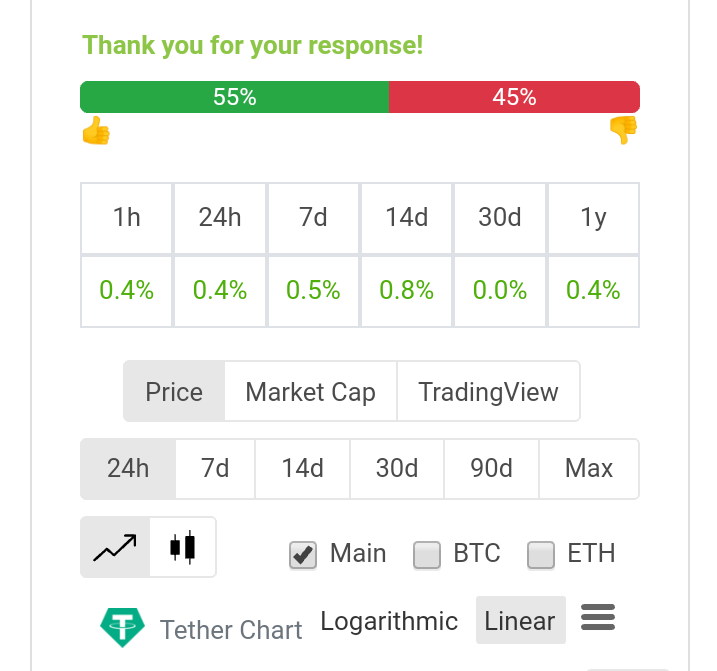The height and width of the screenshot is (671, 717).
Task: Open the chart hamburger menu
Action: click(x=598, y=617)
